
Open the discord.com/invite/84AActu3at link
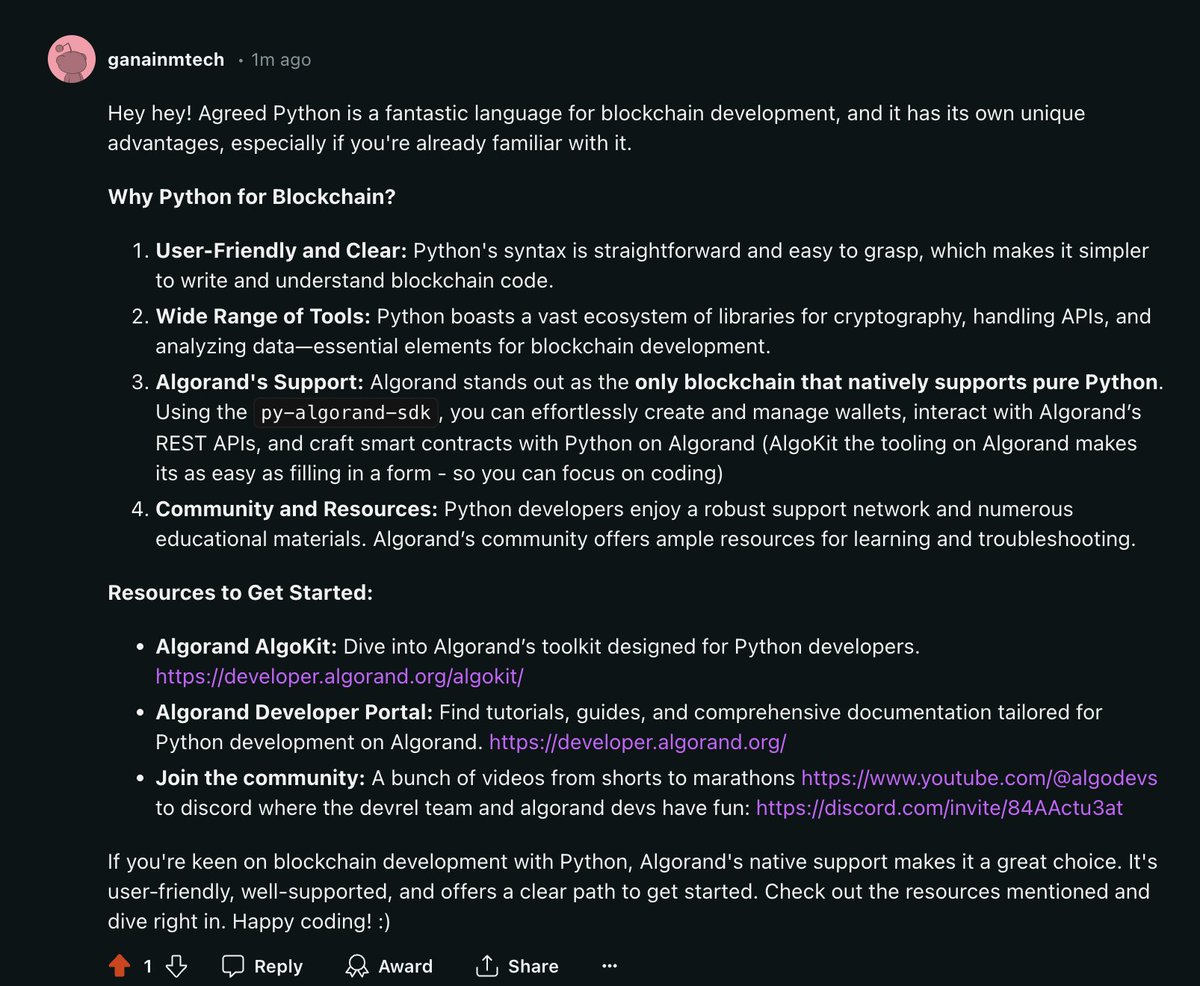click(x=939, y=808)
